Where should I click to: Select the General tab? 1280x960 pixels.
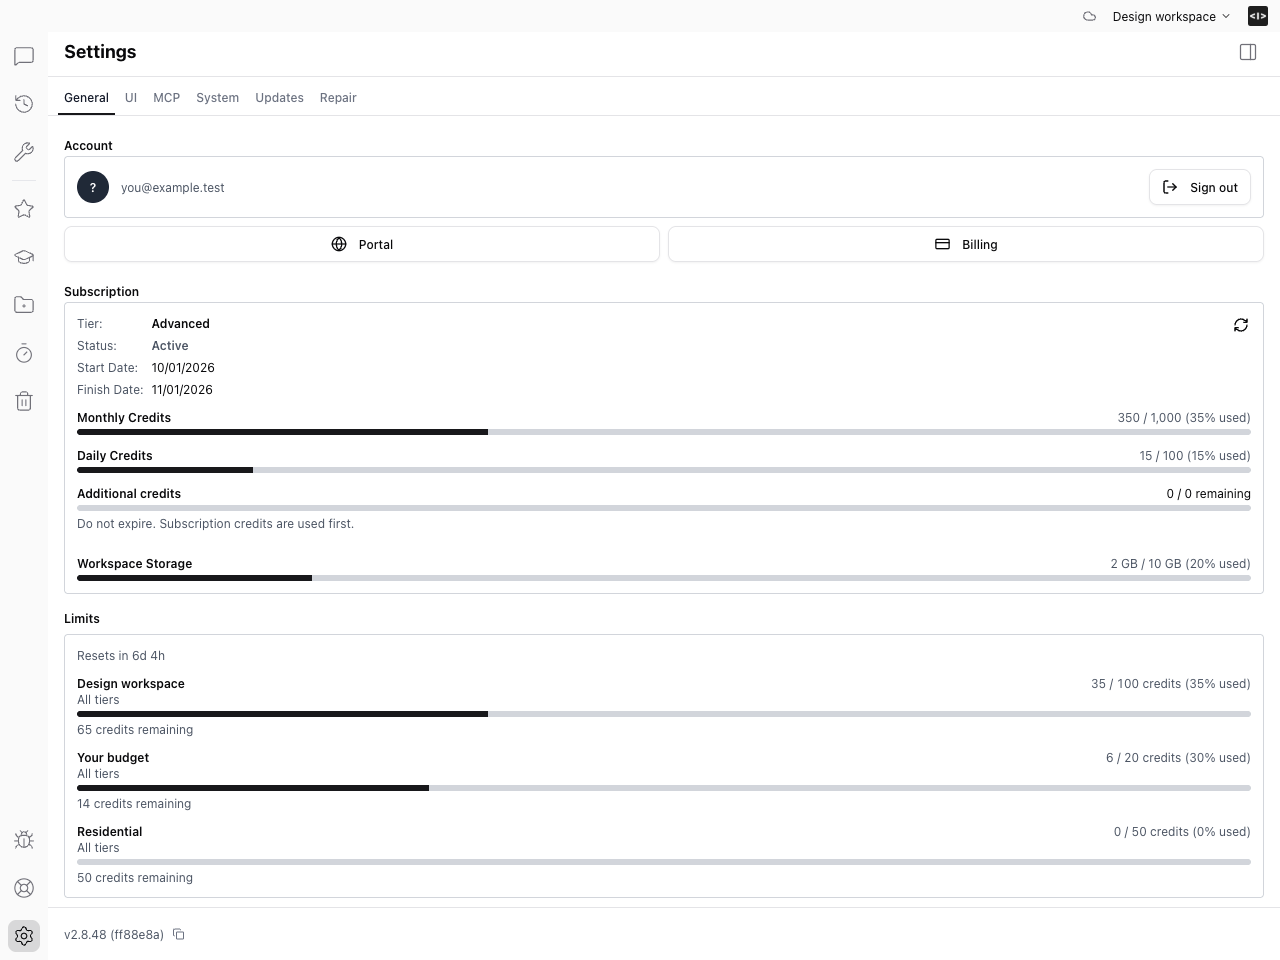click(x=86, y=98)
